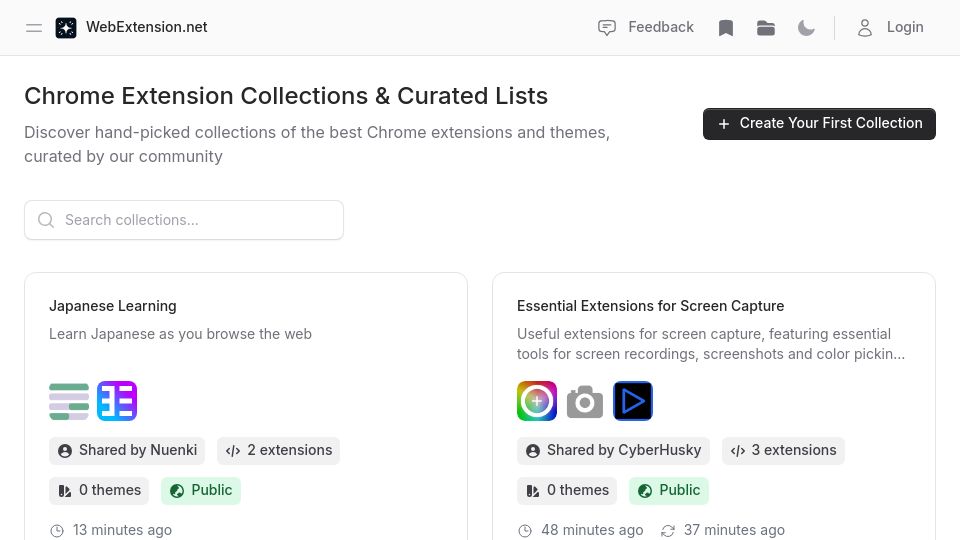Click the Learn Japanese as you browse description
The height and width of the screenshot is (540, 960).
180,334
